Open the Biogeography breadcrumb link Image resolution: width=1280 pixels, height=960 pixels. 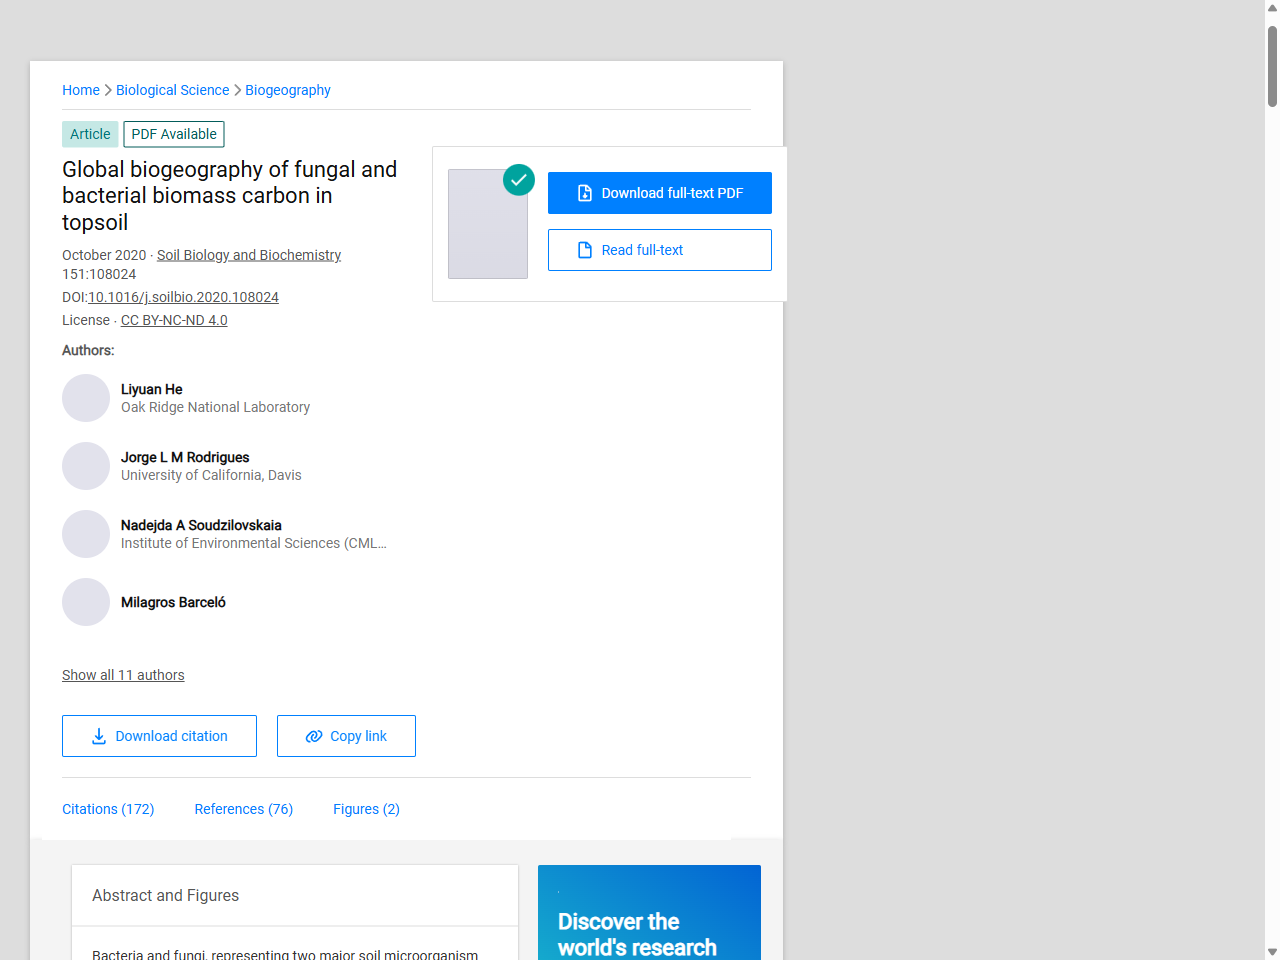click(x=288, y=90)
